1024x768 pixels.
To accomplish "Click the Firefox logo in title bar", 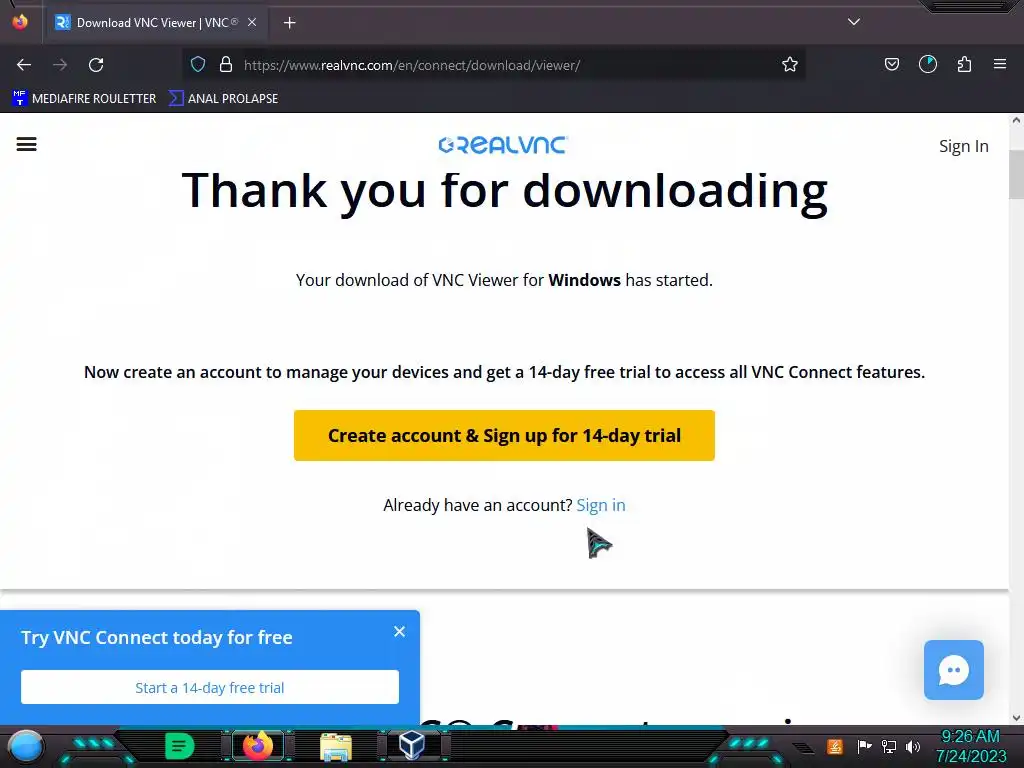I will pyautogui.click(x=20, y=22).
